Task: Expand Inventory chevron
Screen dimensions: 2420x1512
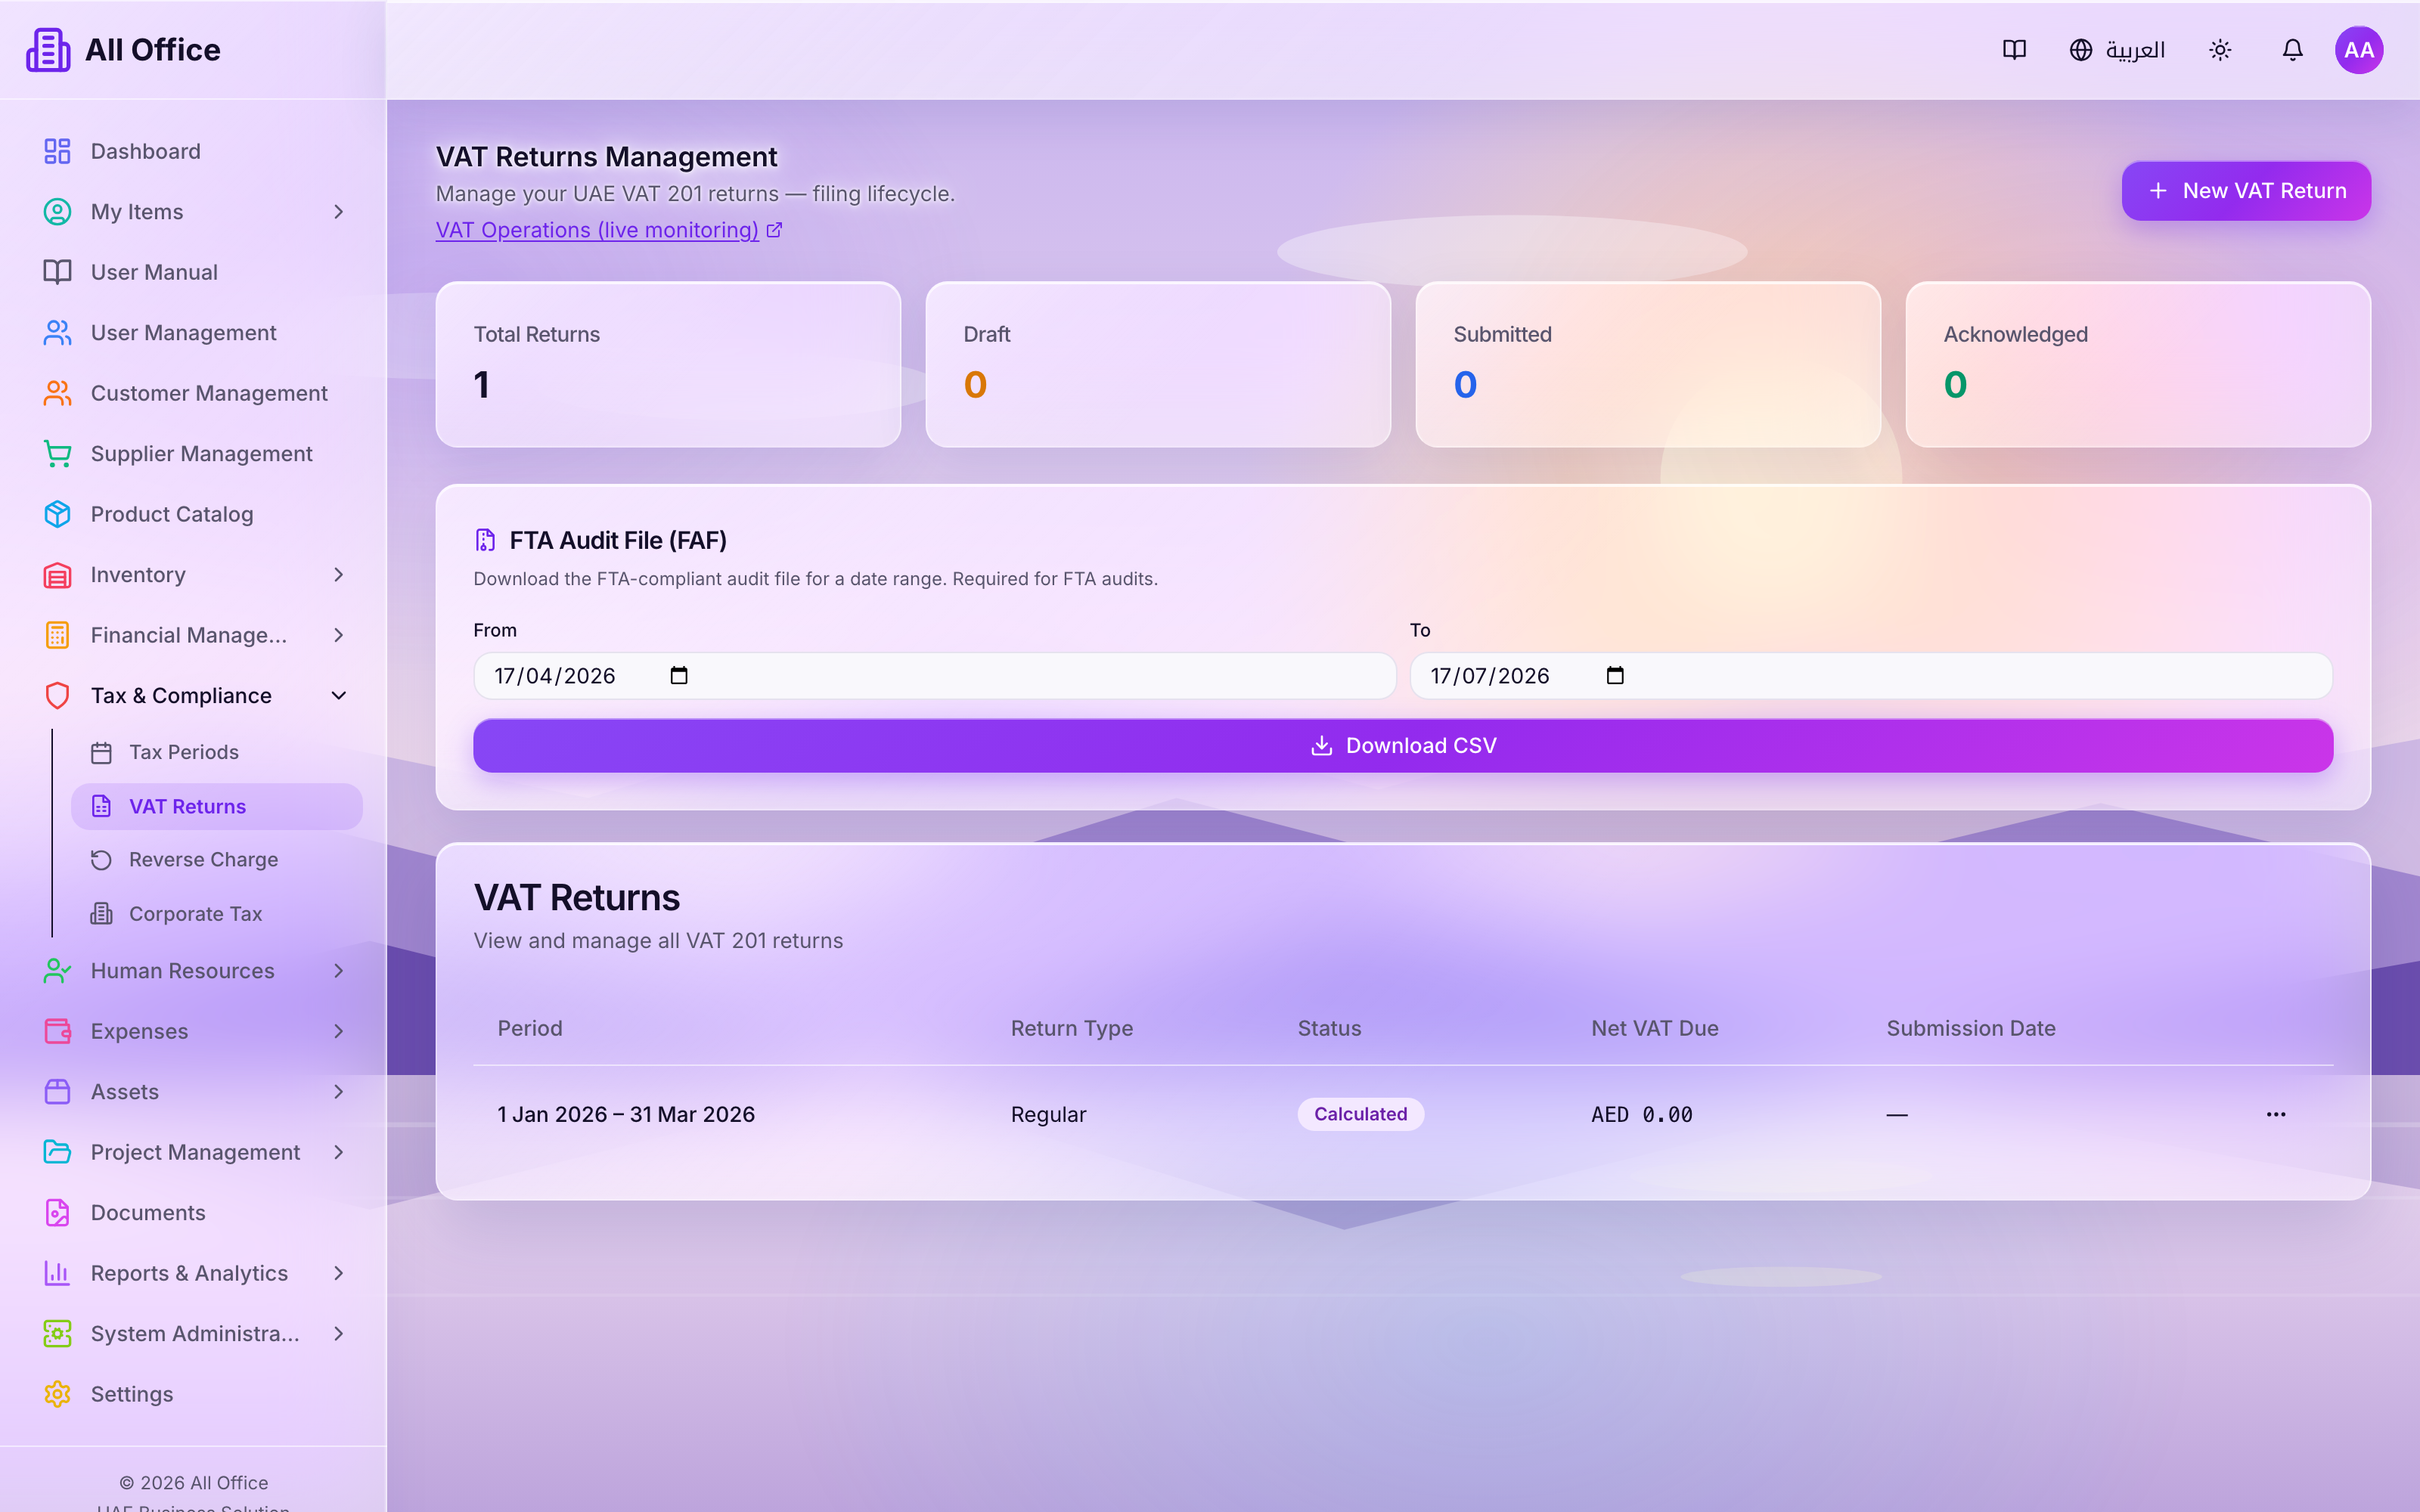Action: 338,575
